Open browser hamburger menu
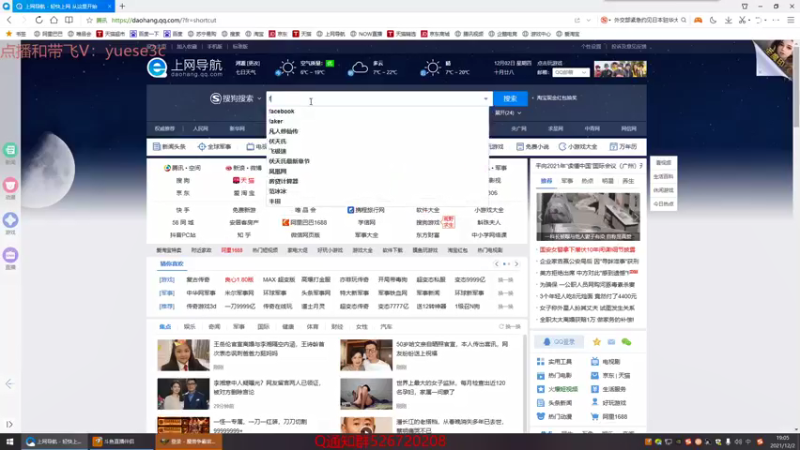This screenshot has width=800, height=450. [790, 20]
